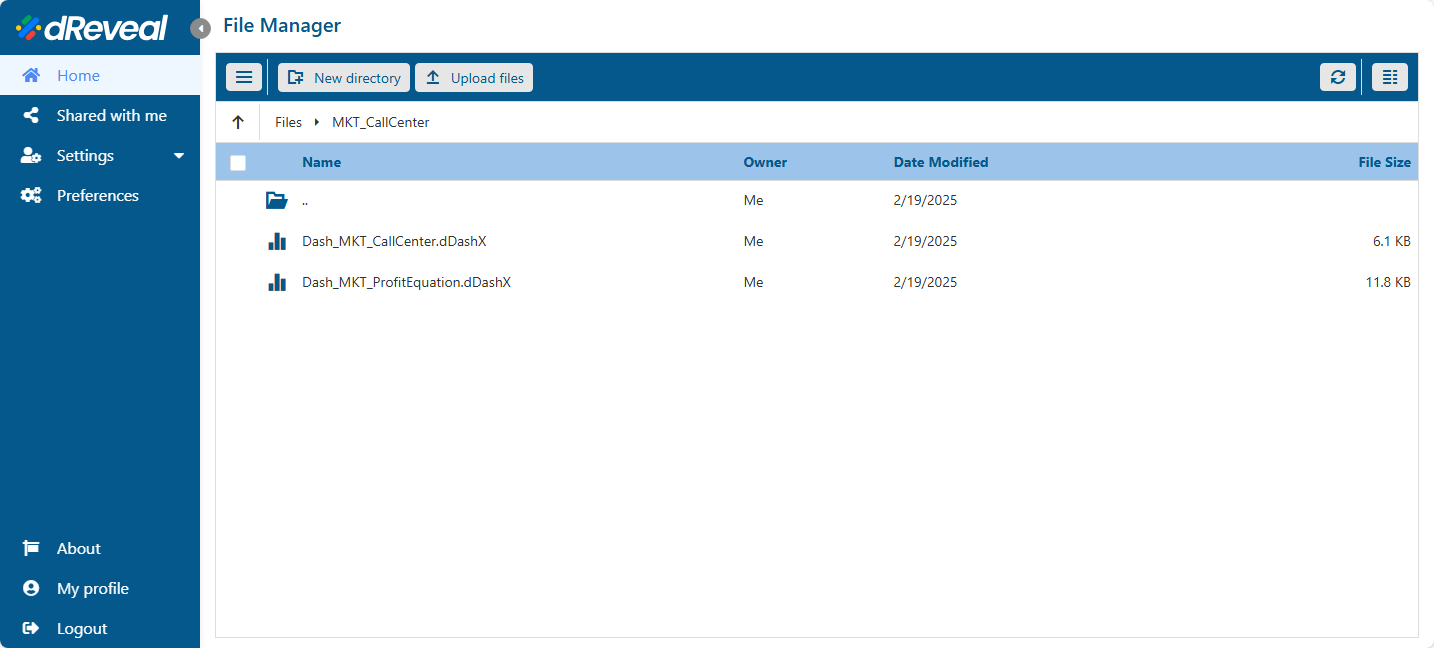Navigate to Files in breadcrumb
Image resolution: width=1434 pixels, height=648 pixels.
pyautogui.click(x=288, y=122)
